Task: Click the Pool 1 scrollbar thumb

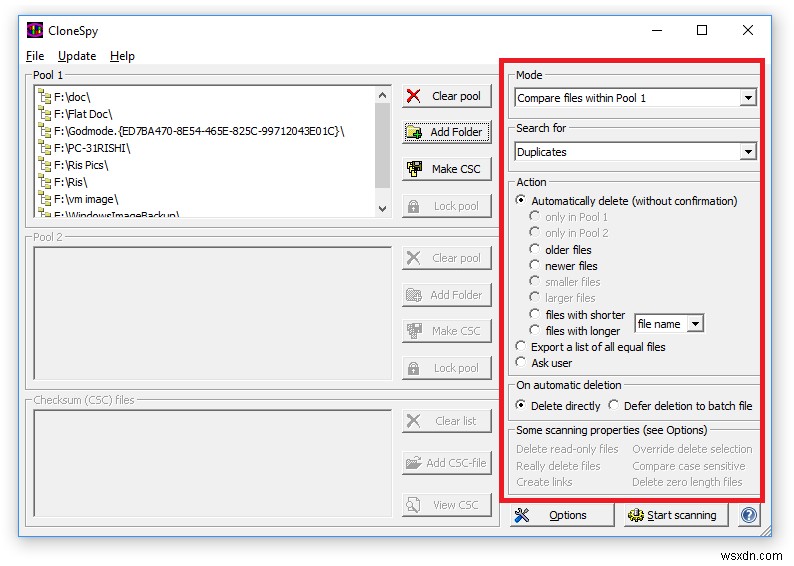Action: click(382, 145)
